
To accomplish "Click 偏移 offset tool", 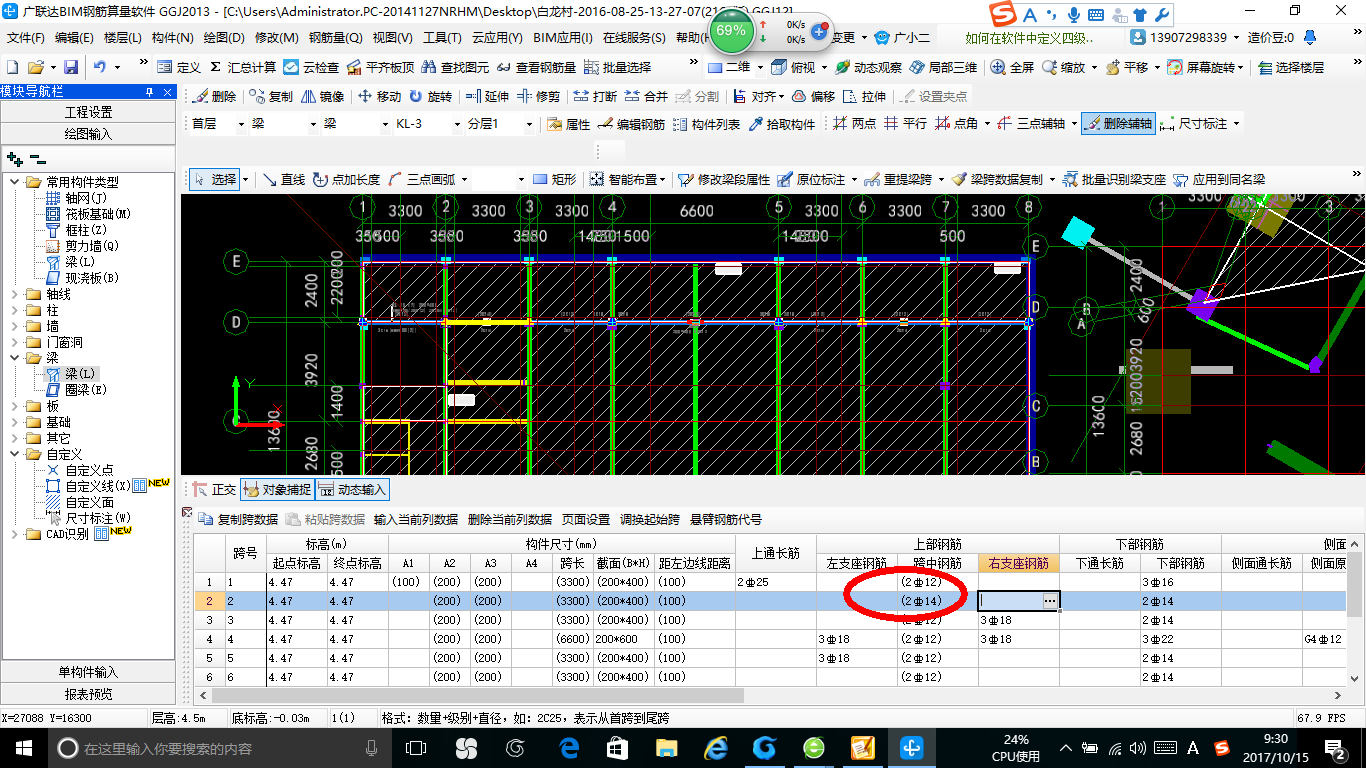I will (x=813, y=96).
